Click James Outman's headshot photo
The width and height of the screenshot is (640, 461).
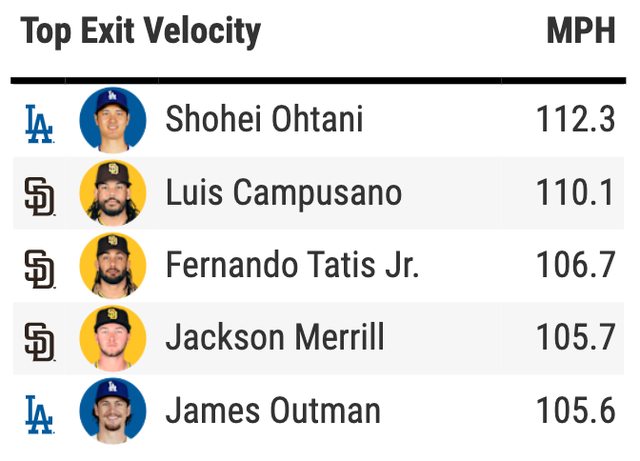[x=112, y=412]
